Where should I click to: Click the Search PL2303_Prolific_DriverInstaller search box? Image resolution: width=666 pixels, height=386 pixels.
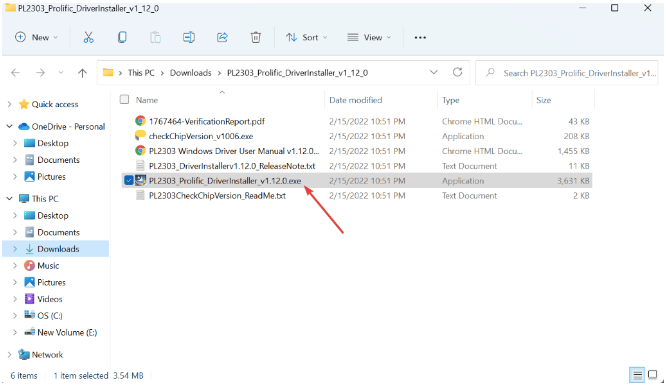pyautogui.click(x=567, y=73)
